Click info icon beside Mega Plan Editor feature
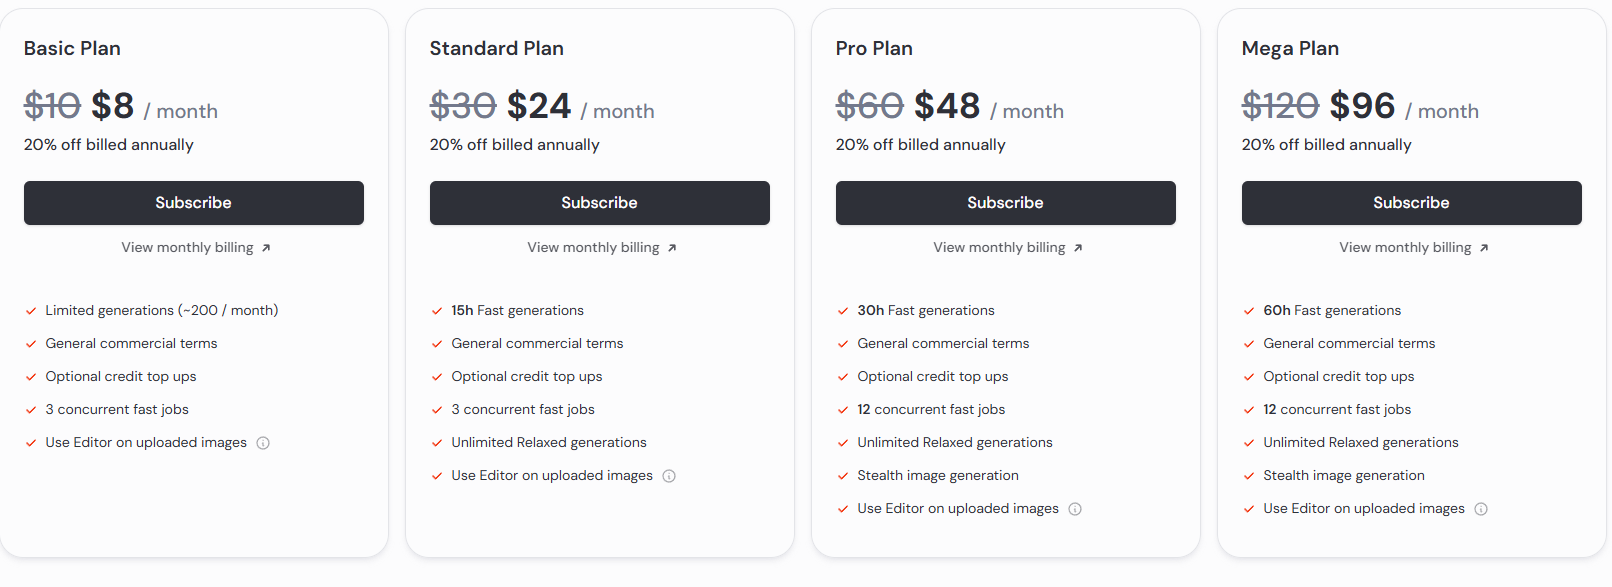This screenshot has width=1612, height=587. coord(1481,509)
